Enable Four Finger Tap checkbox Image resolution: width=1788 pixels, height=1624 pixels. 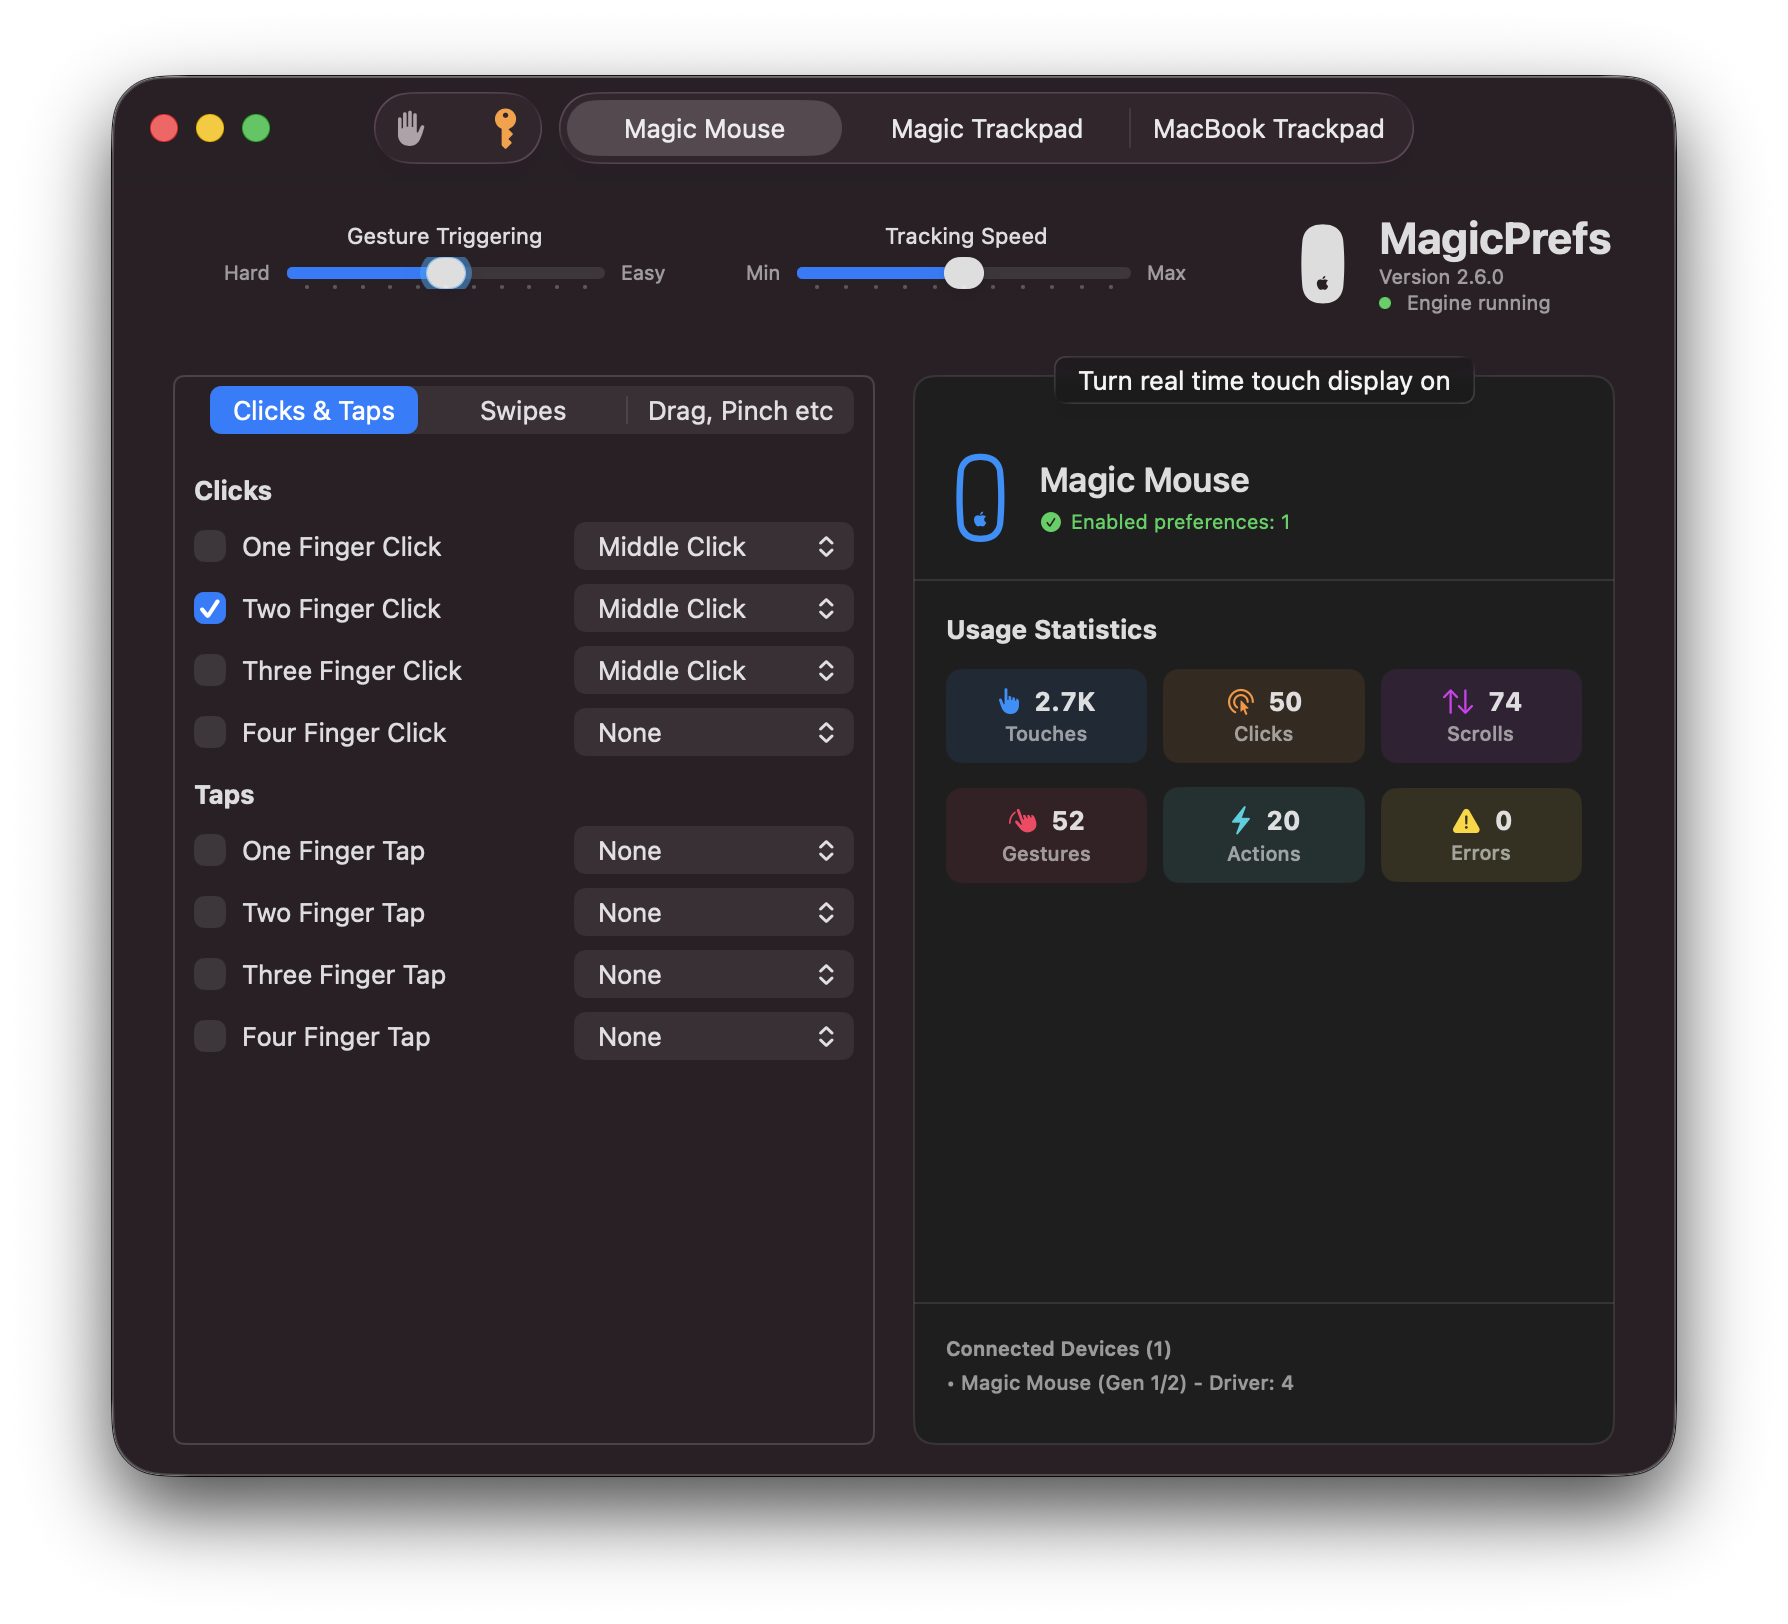210,1037
